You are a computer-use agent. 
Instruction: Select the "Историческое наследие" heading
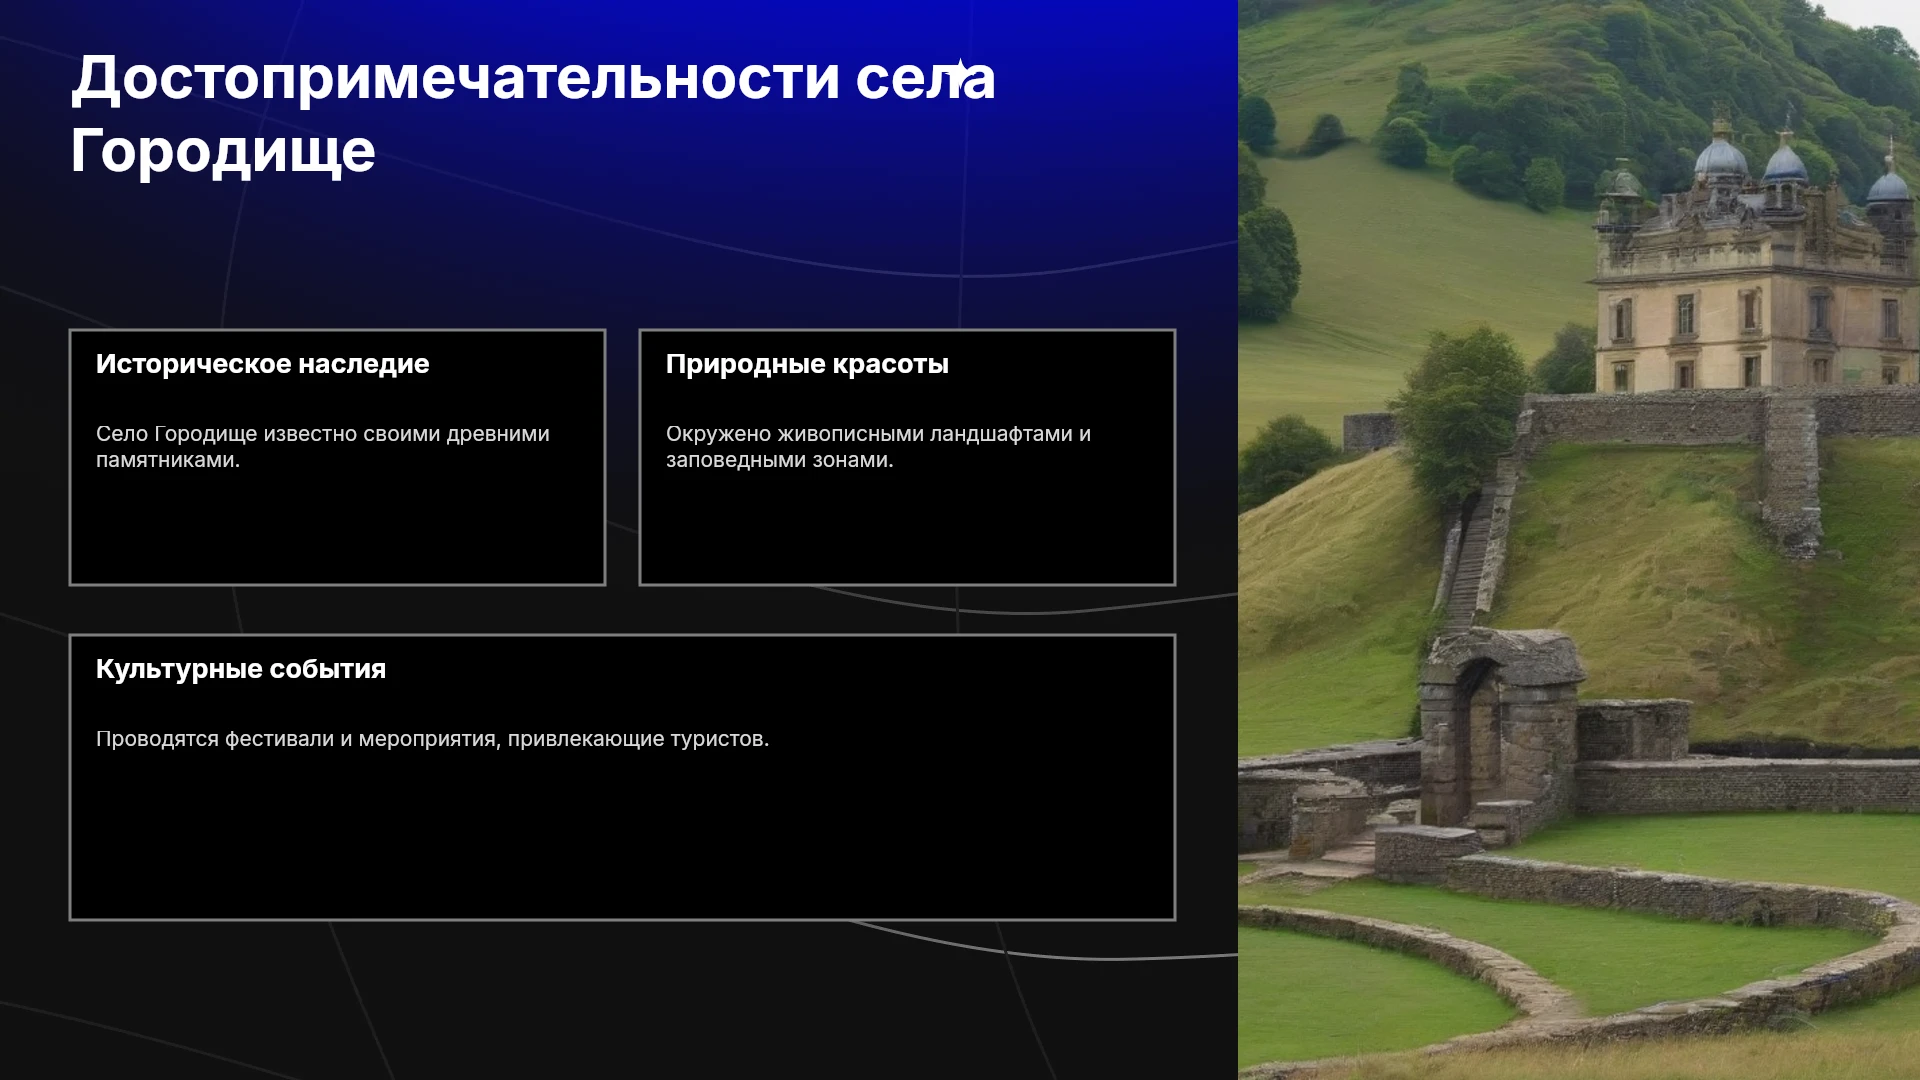[x=262, y=364]
